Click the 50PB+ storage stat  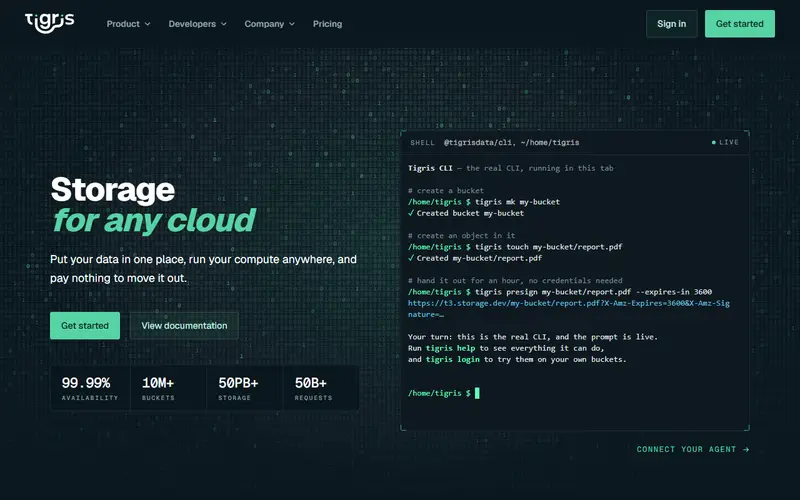244,388
